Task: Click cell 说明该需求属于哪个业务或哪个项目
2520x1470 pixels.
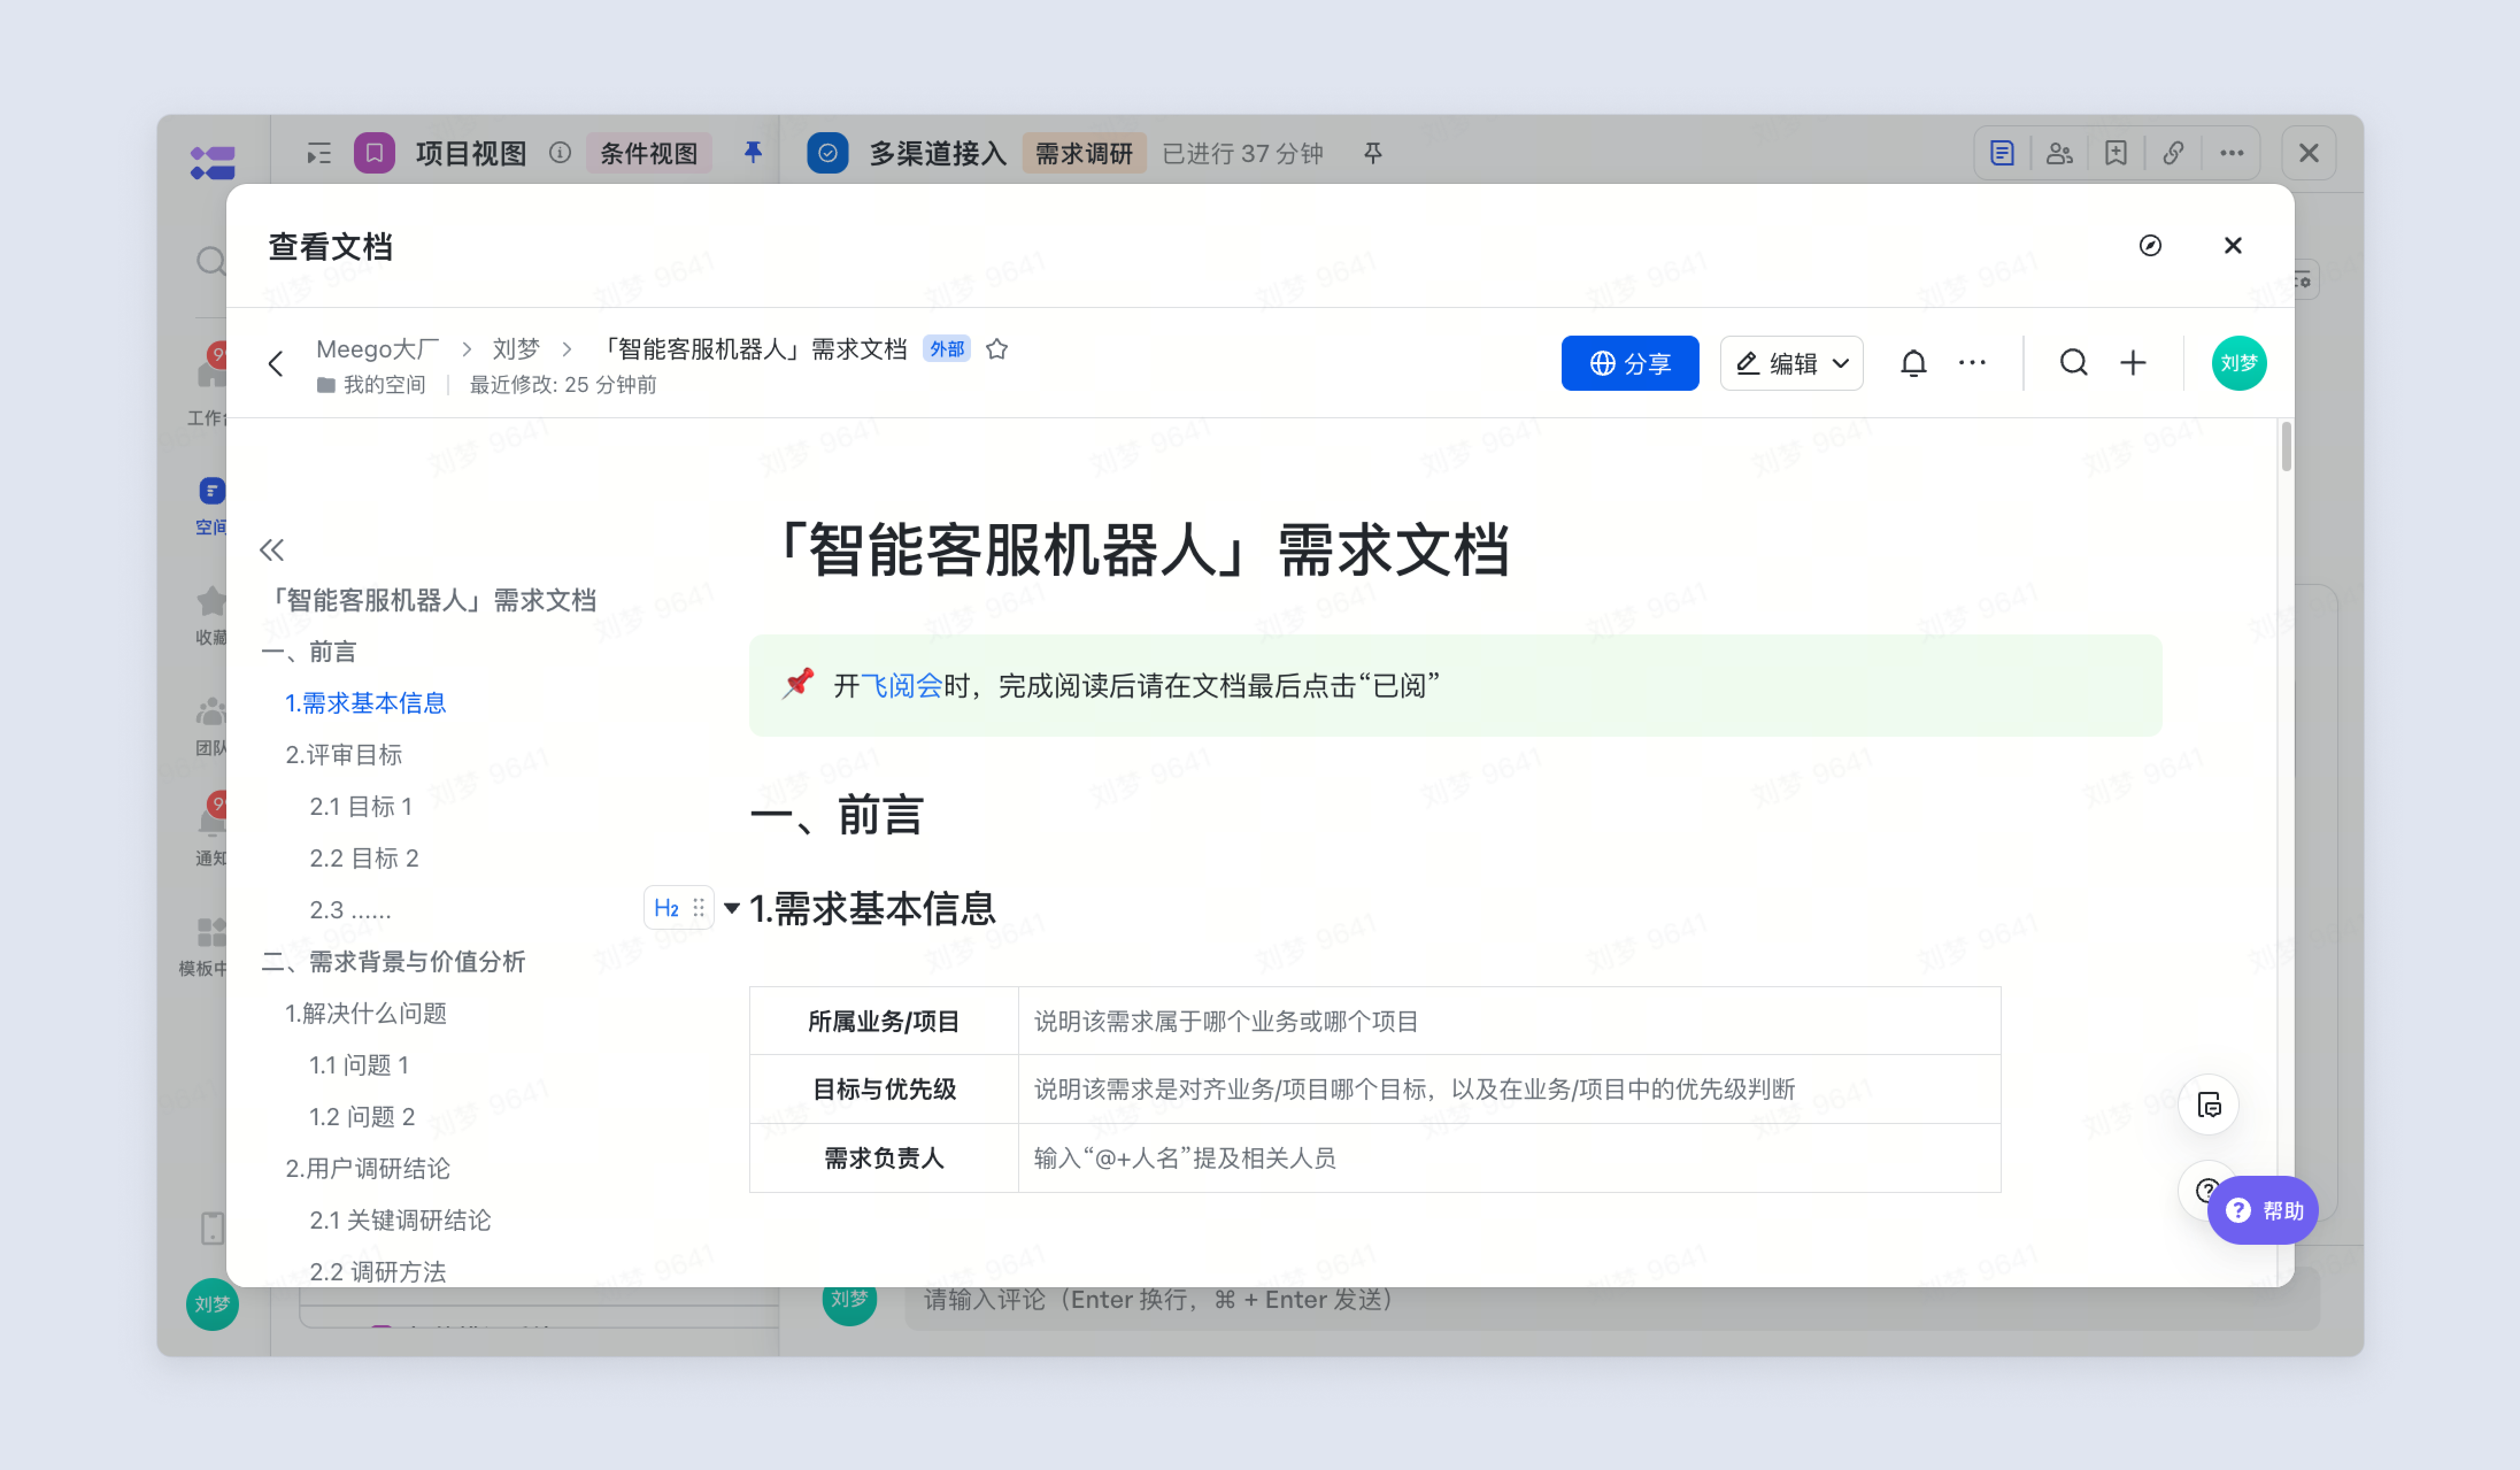Action: coord(1510,1021)
